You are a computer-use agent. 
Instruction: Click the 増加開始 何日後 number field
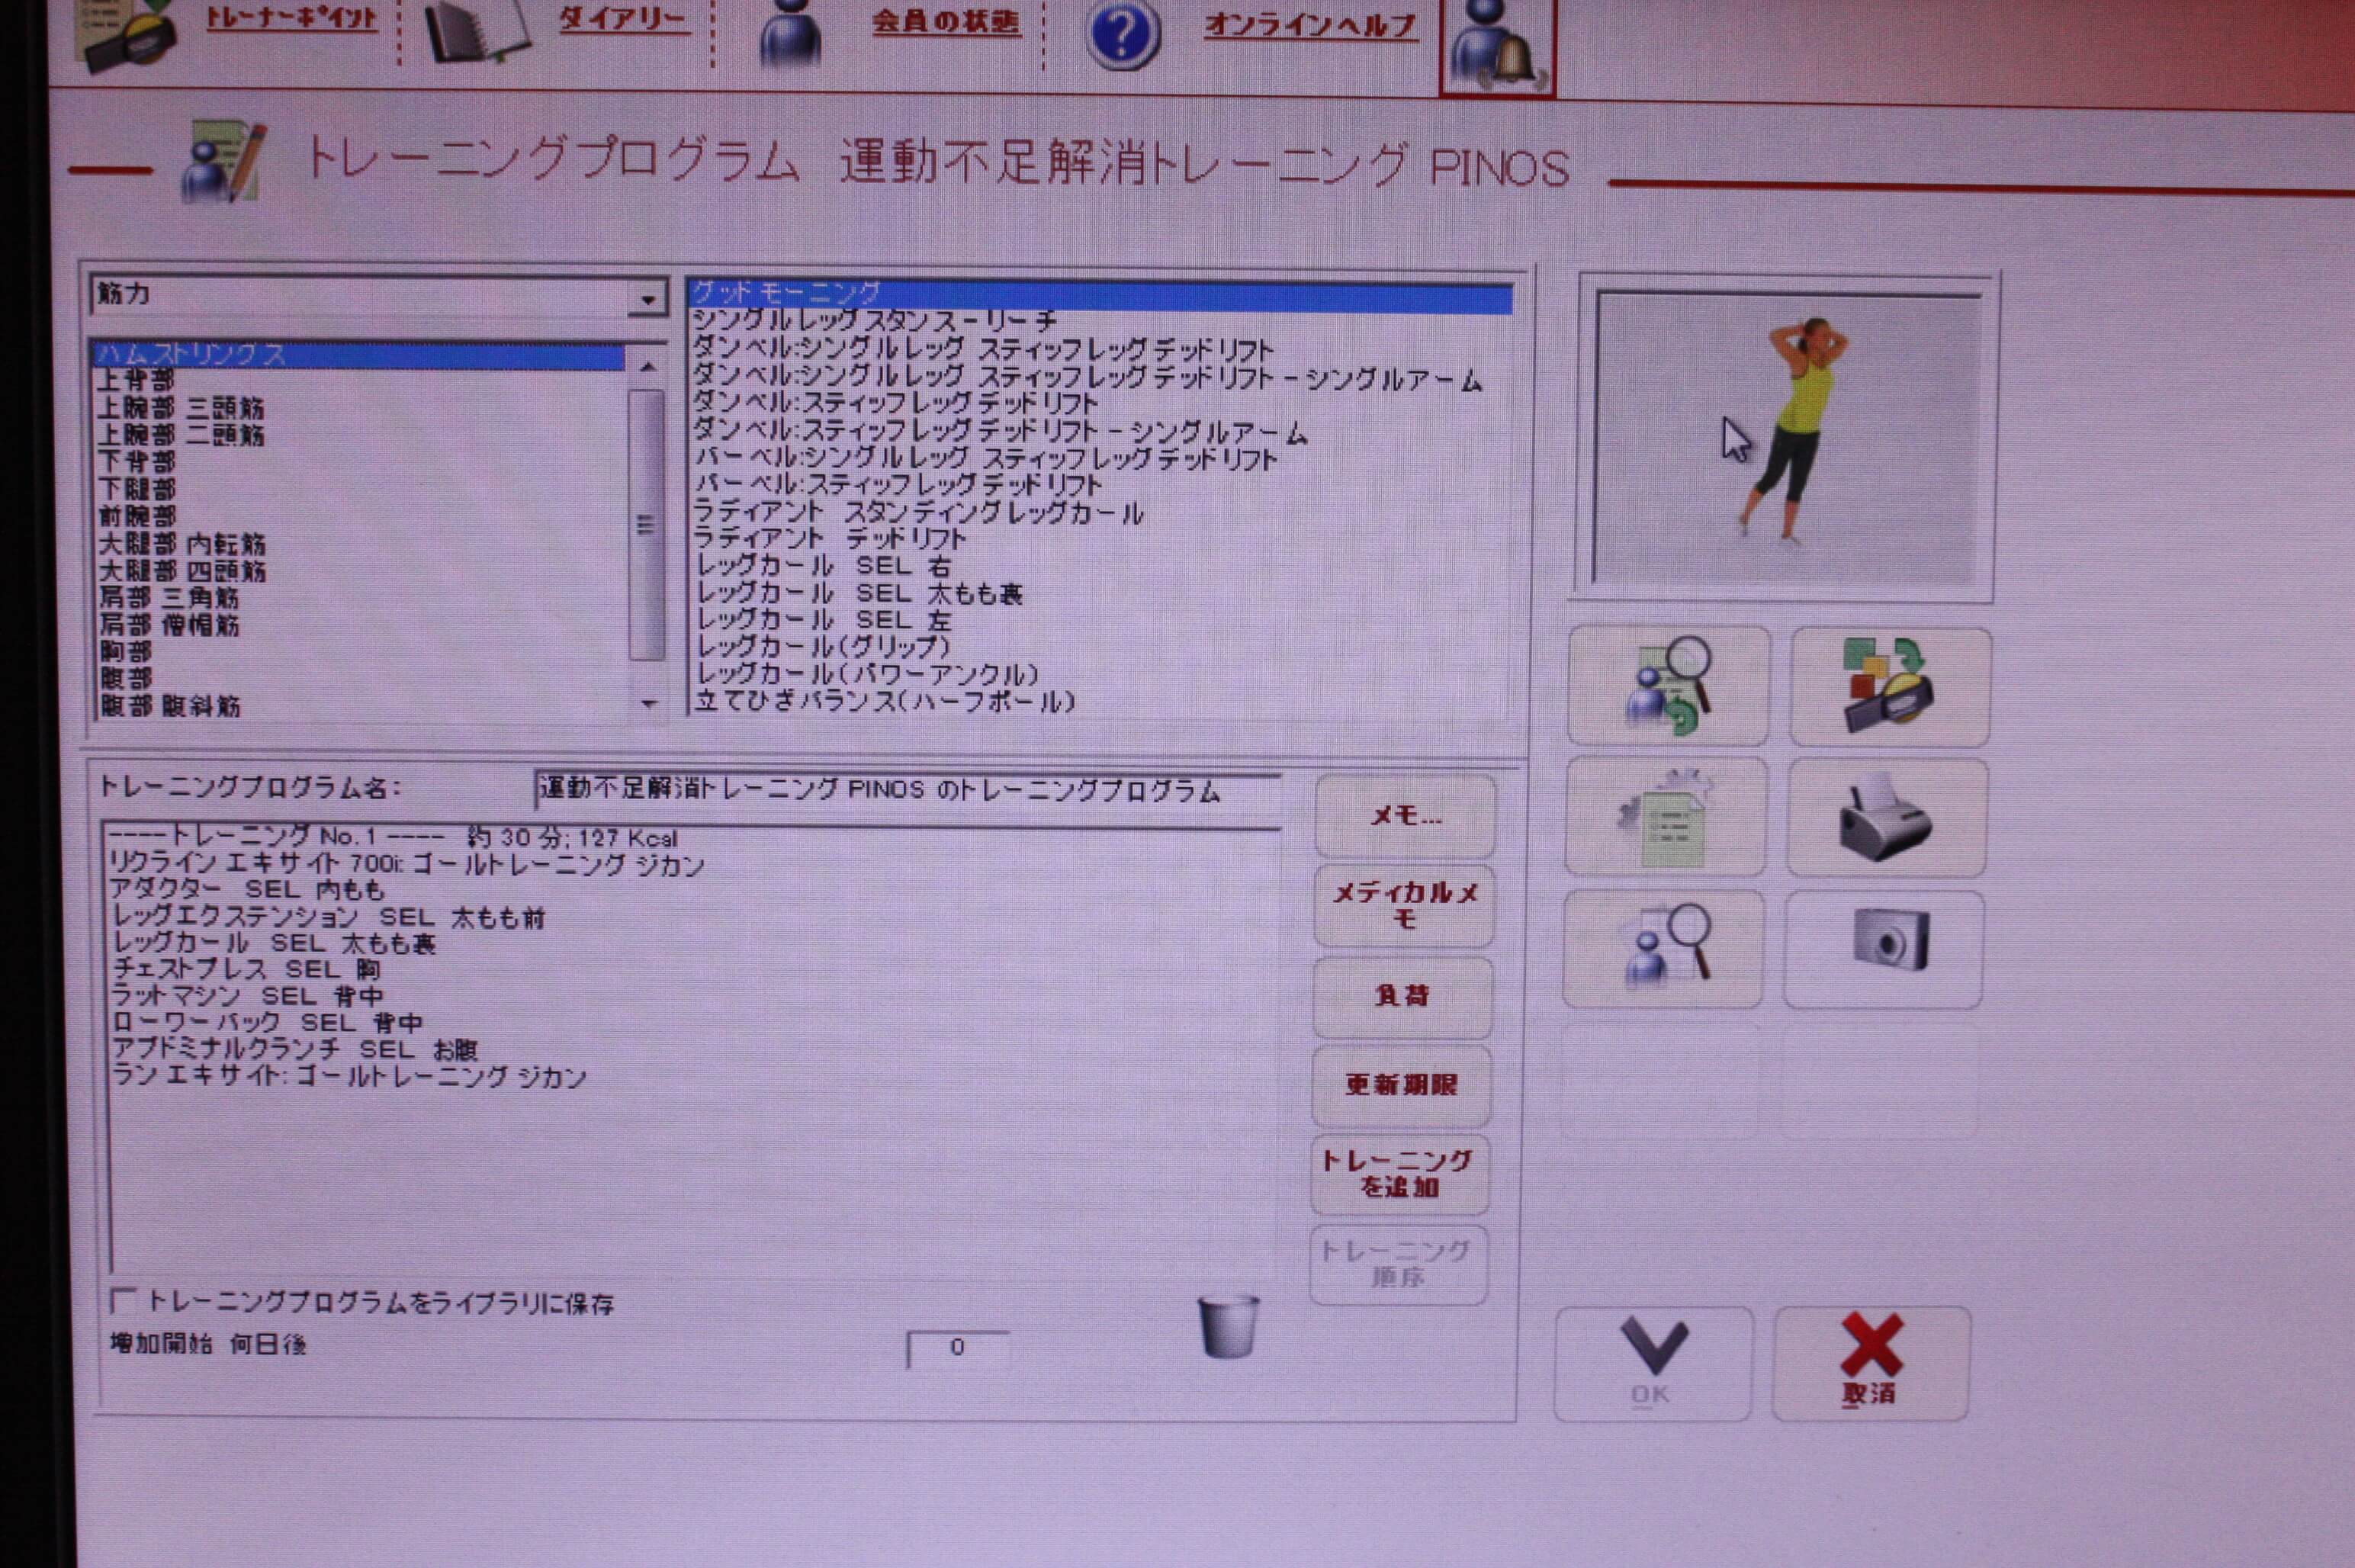[x=957, y=1348]
